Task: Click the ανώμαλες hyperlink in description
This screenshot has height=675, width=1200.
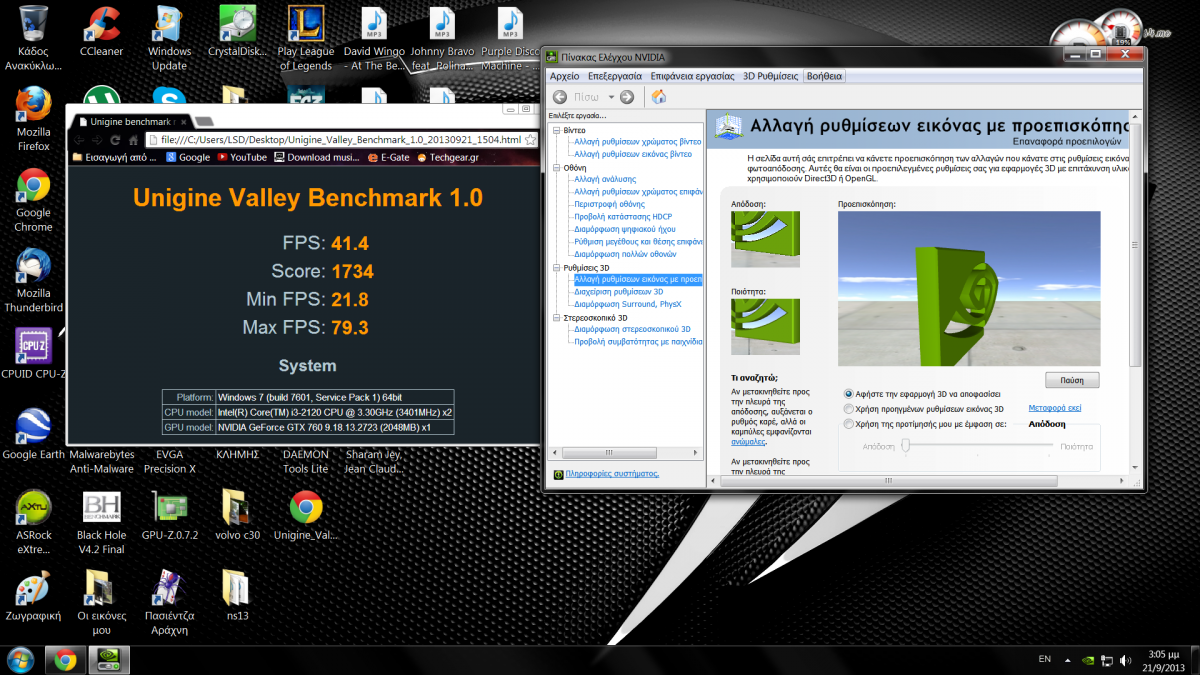Action: [x=748, y=441]
